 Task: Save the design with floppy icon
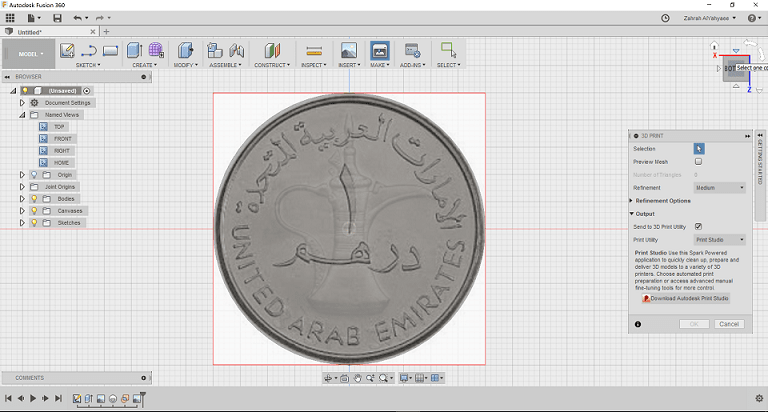(58, 18)
